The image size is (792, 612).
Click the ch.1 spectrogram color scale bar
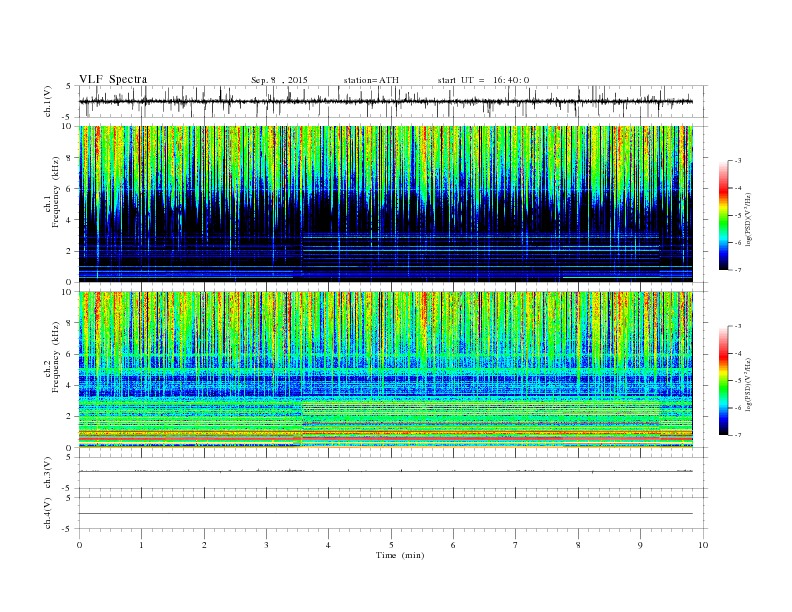pos(723,215)
